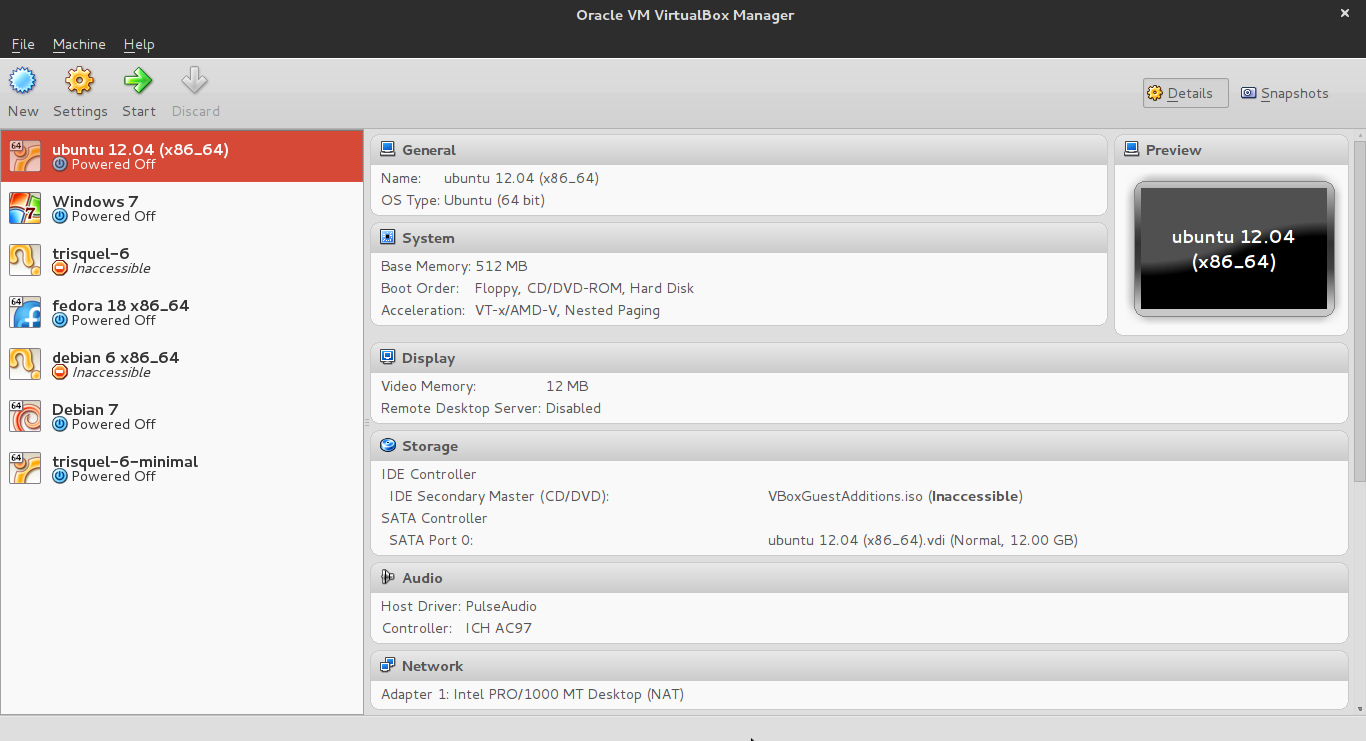Viewport: 1366px width, 741px height.
Task: Click the Storage section disk icon
Action: (x=388, y=446)
